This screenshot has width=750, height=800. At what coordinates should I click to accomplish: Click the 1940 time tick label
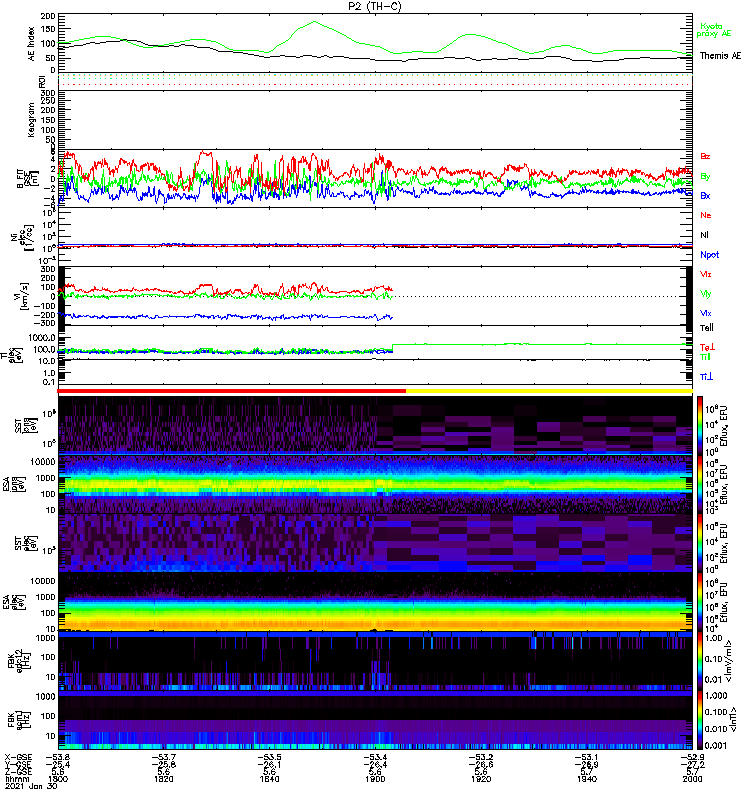pos(587,779)
